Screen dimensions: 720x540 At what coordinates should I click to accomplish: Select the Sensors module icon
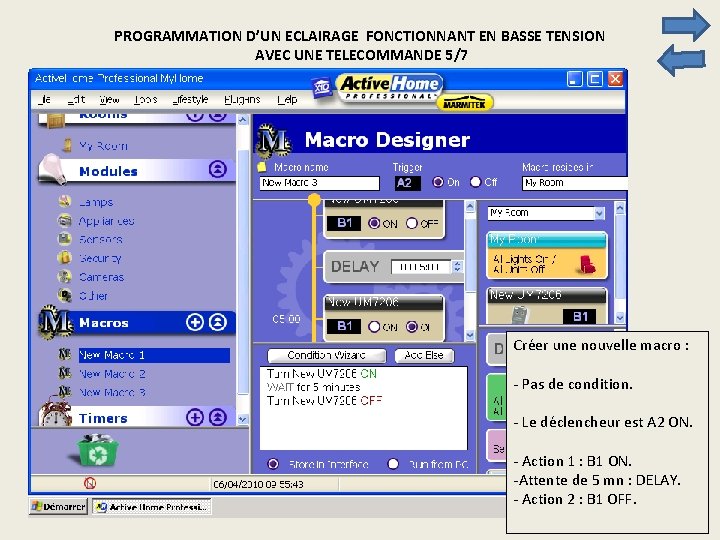click(x=65, y=239)
